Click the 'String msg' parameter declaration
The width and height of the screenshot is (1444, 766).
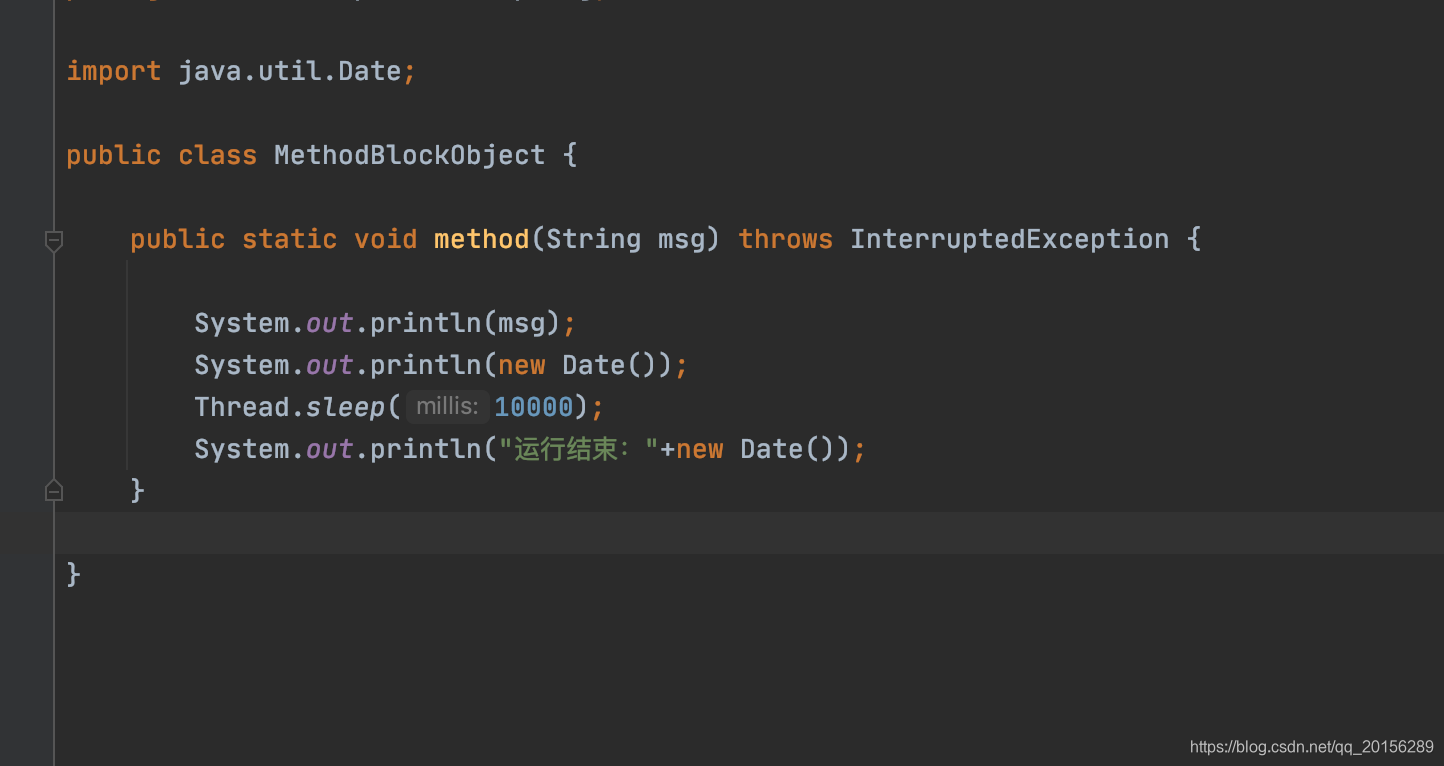(x=626, y=239)
